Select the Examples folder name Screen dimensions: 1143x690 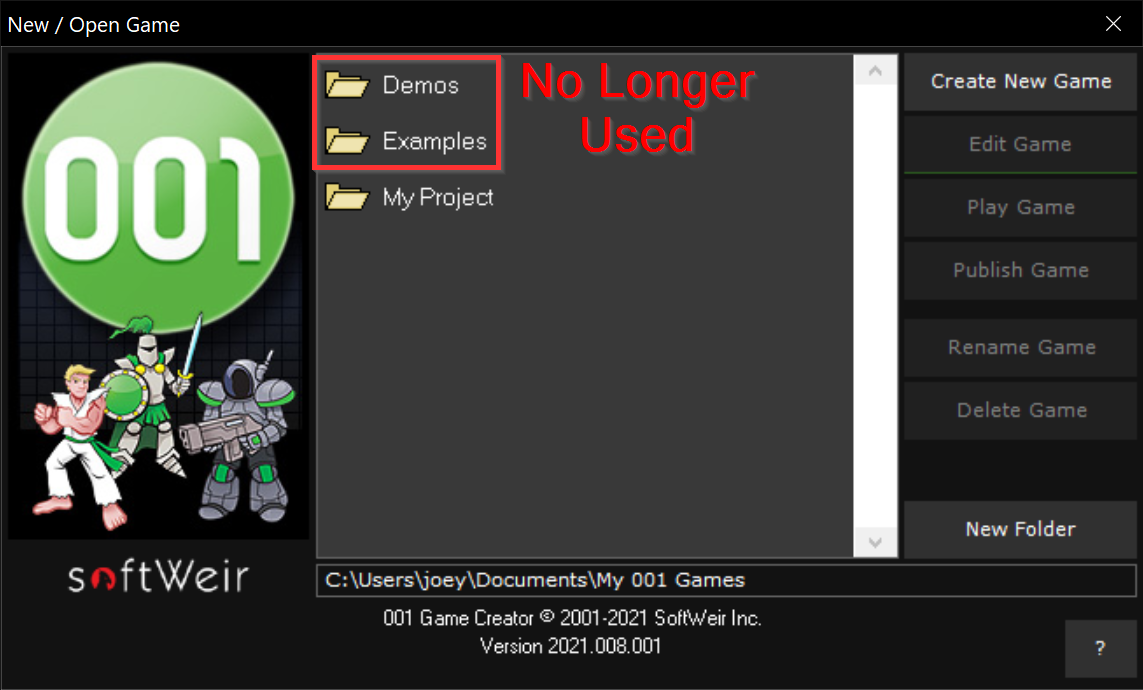[x=434, y=141]
